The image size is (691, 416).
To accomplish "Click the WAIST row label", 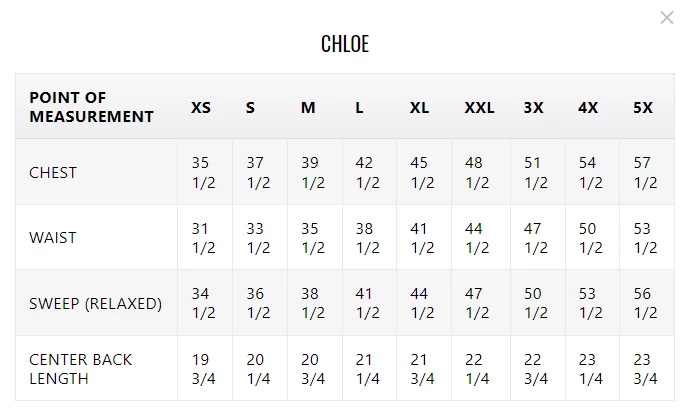I will coord(53,238).
